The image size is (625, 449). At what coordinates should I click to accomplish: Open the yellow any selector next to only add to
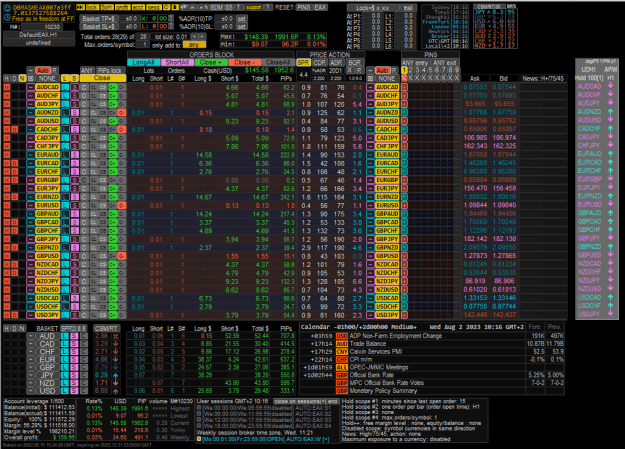click(x=194, y=45)
